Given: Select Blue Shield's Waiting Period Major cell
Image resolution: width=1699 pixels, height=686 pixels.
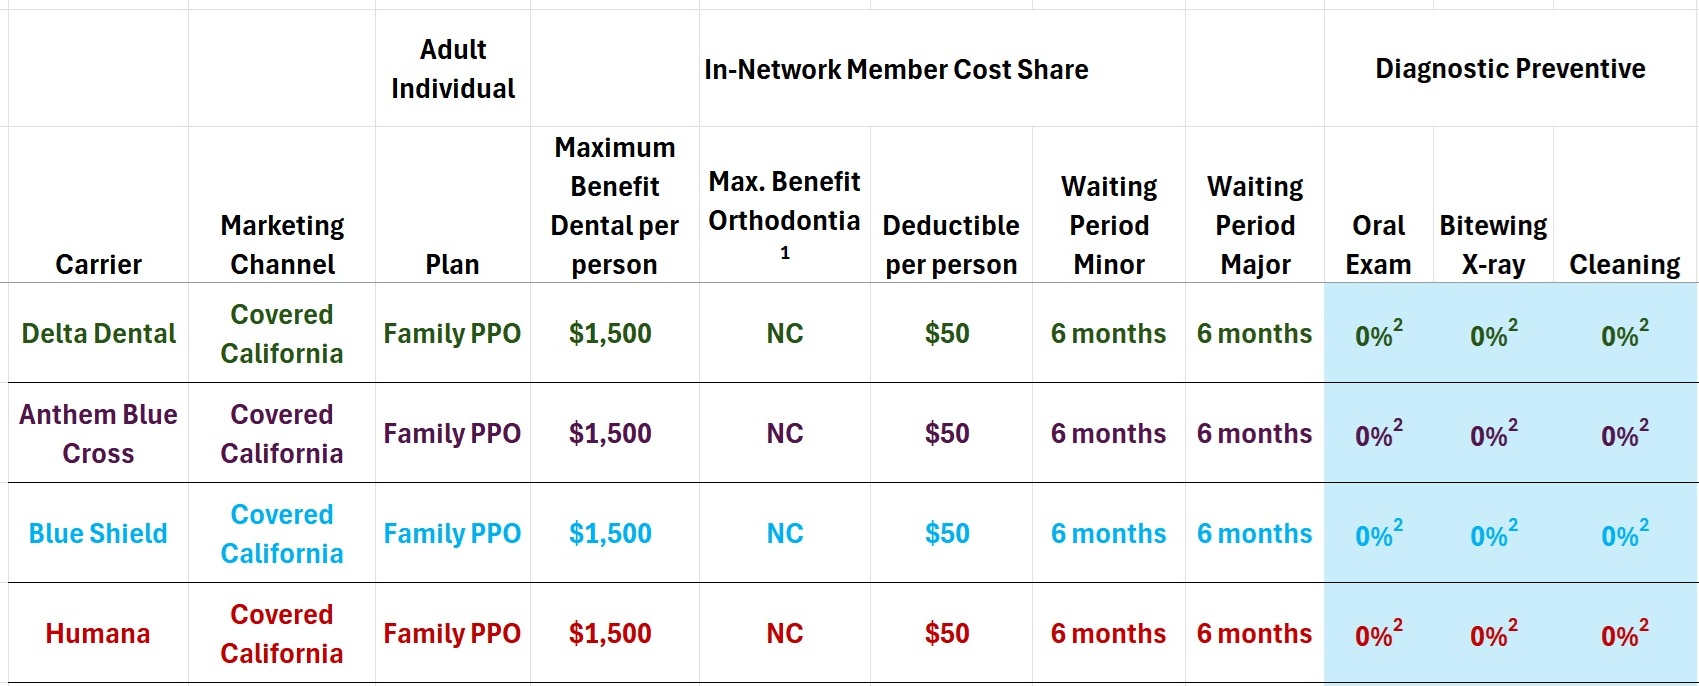Looking at the screenshot, I should 1254,533.
